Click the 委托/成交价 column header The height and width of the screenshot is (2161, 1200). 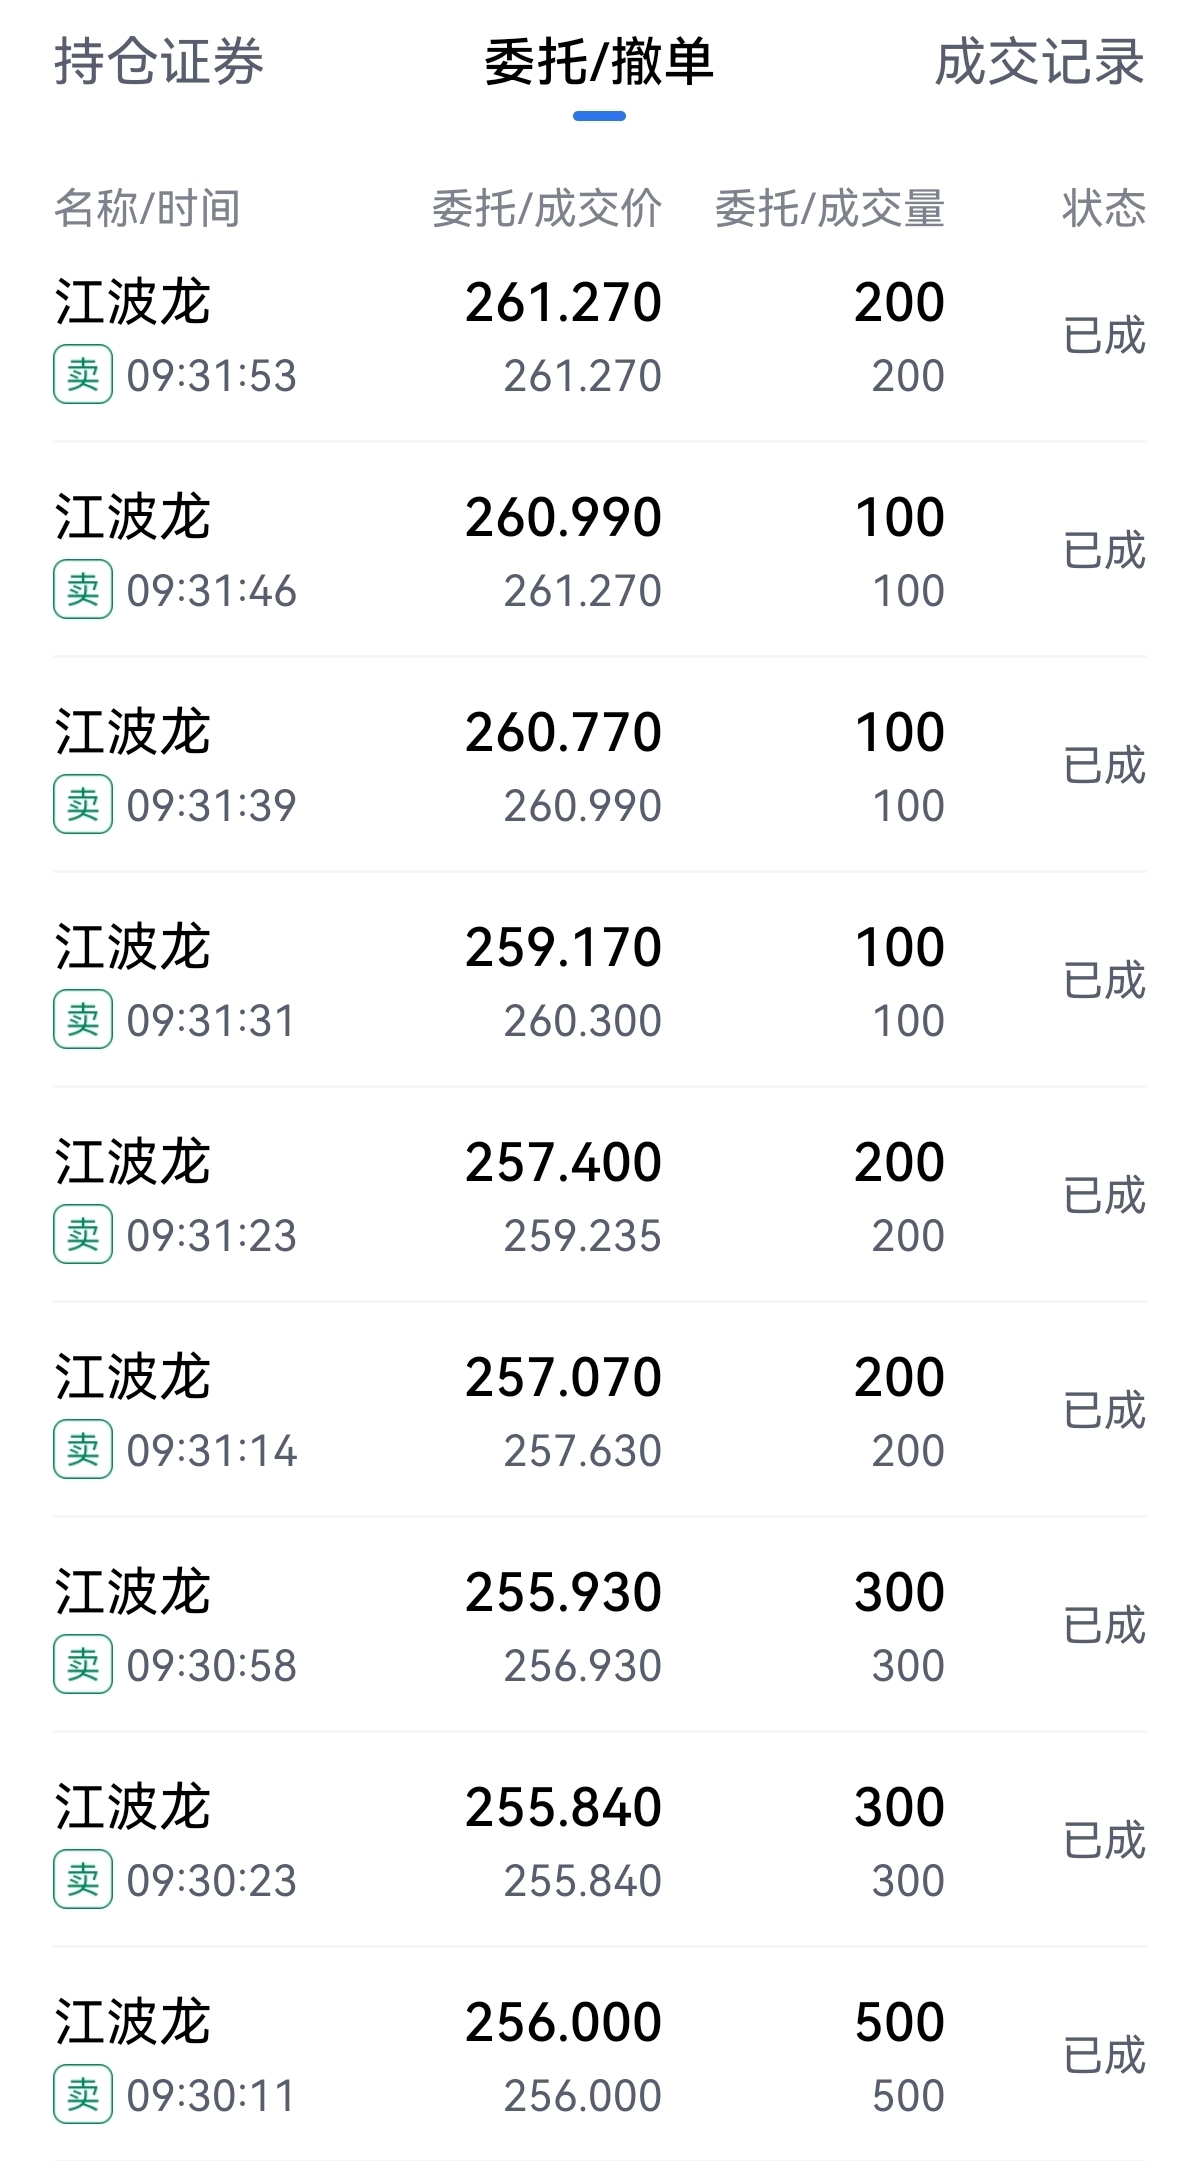point(546,208)
